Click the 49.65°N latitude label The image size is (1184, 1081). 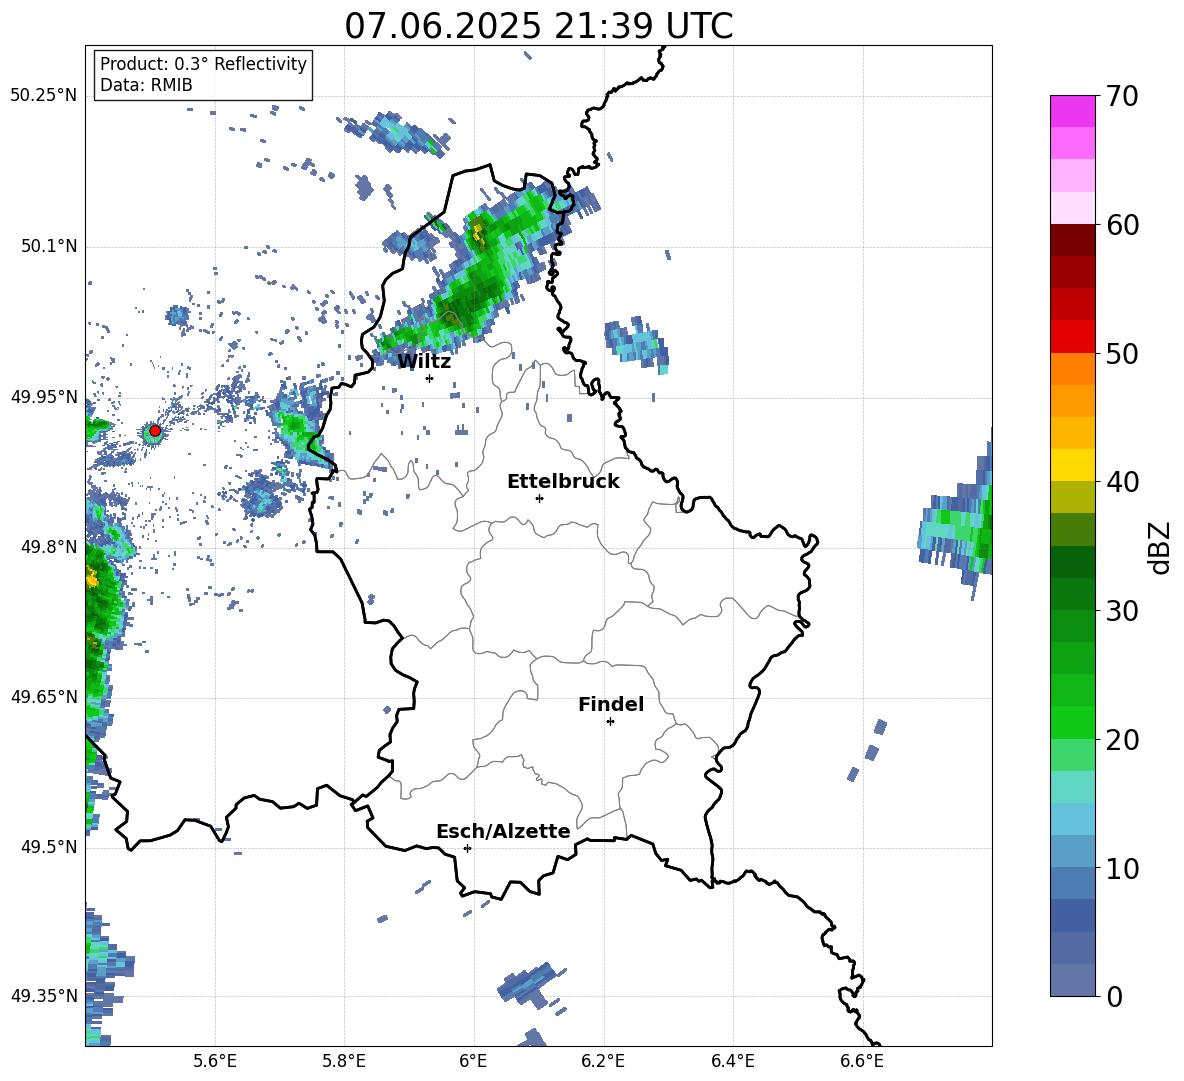(44, 696)
